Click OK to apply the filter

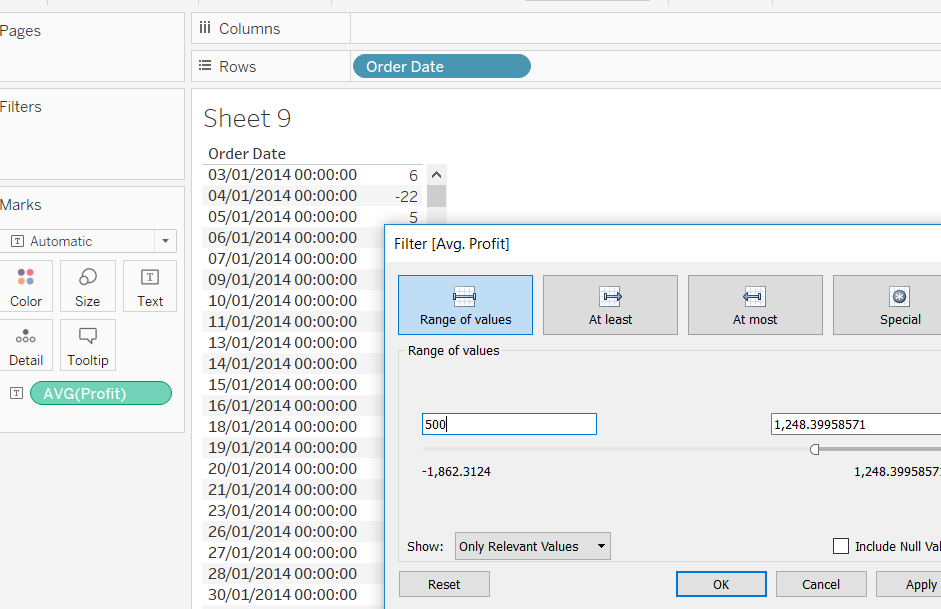coord(720,584)
